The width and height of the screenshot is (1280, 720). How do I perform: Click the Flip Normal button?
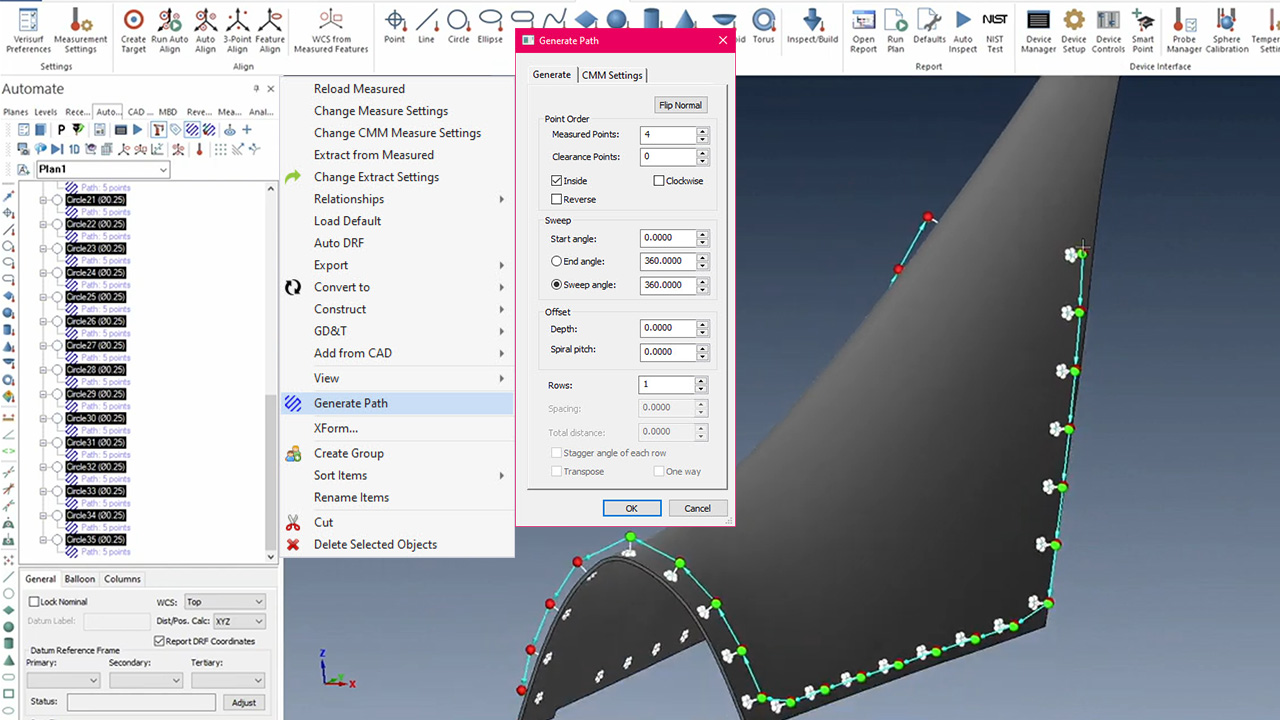[680, 105]
